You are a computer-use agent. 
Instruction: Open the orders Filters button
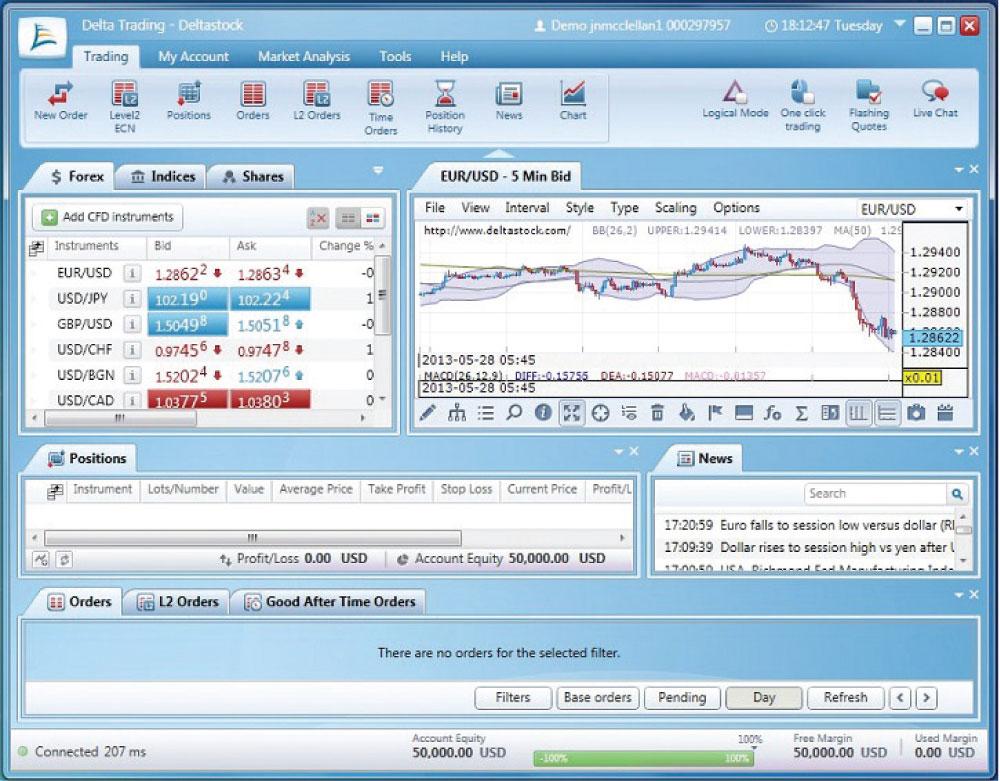513,697
